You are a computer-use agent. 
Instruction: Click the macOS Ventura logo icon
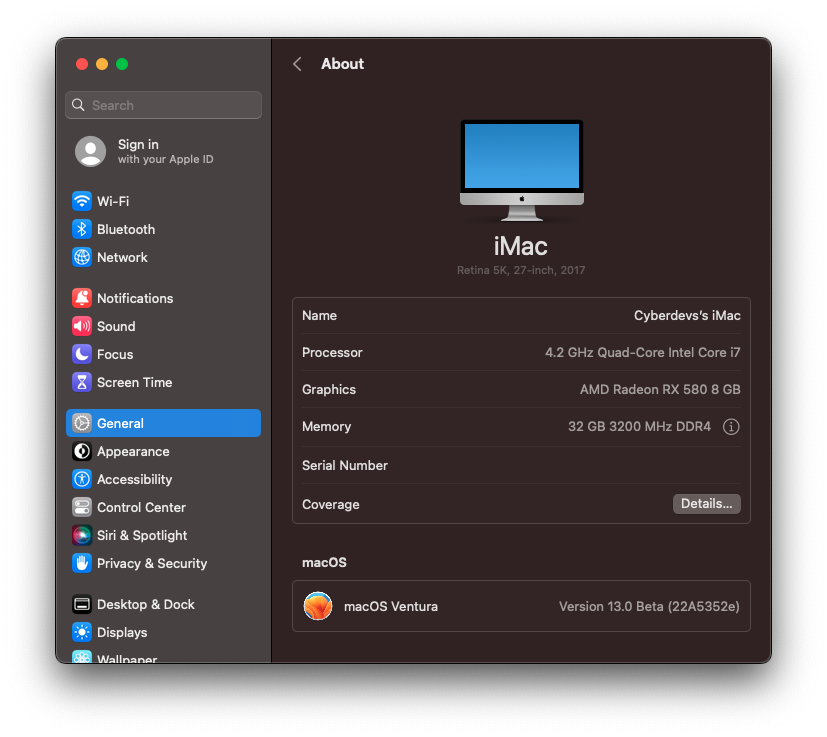pyautogui.click(x=318, y=606)
